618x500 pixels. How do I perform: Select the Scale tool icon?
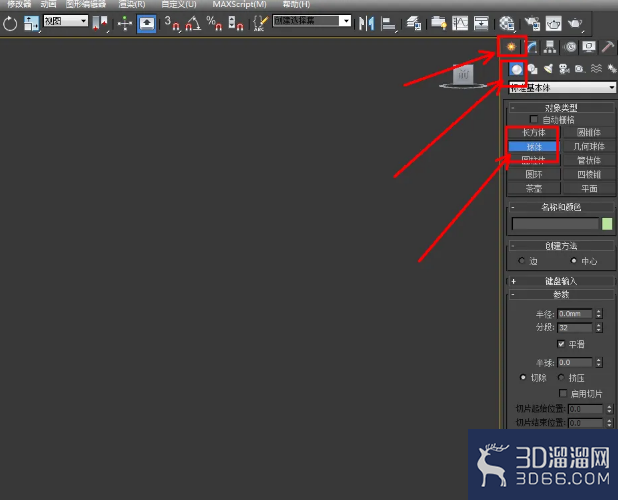pyautogui.click(x=31, y=23)
